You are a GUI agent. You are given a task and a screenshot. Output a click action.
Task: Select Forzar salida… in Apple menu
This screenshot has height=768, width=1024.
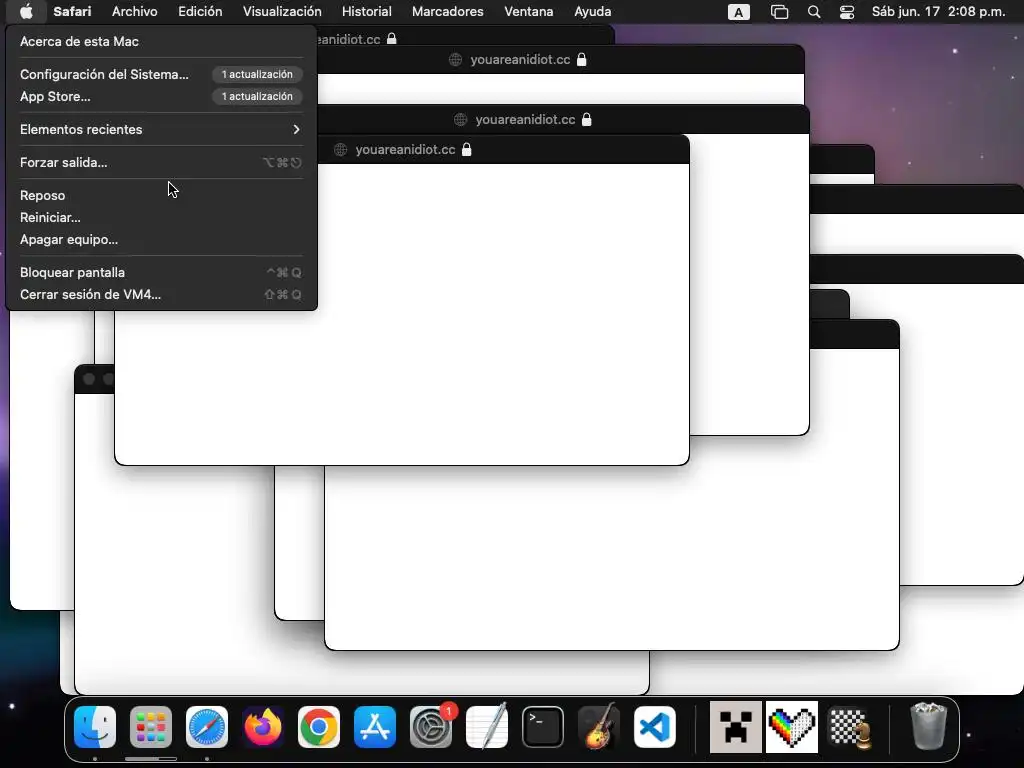point(160,163)
